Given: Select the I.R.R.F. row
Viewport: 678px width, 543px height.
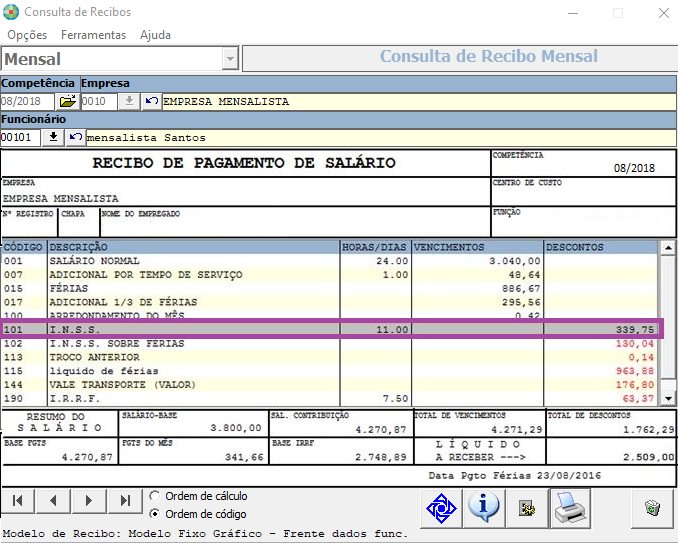Looking at the screenshot, I should [x=330, y=399].
